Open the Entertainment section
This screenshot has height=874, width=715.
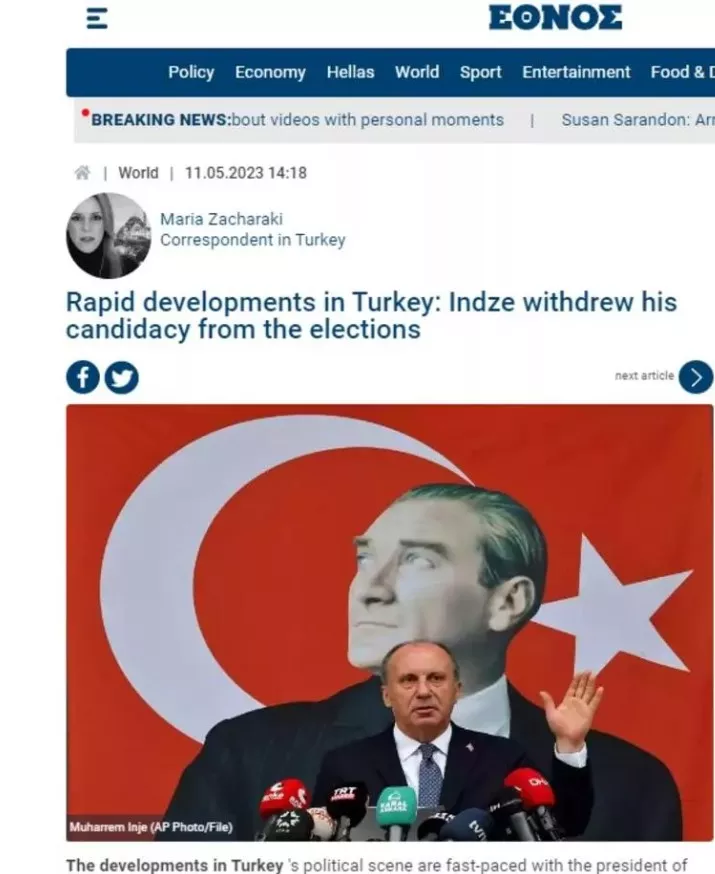pos(576,72)
